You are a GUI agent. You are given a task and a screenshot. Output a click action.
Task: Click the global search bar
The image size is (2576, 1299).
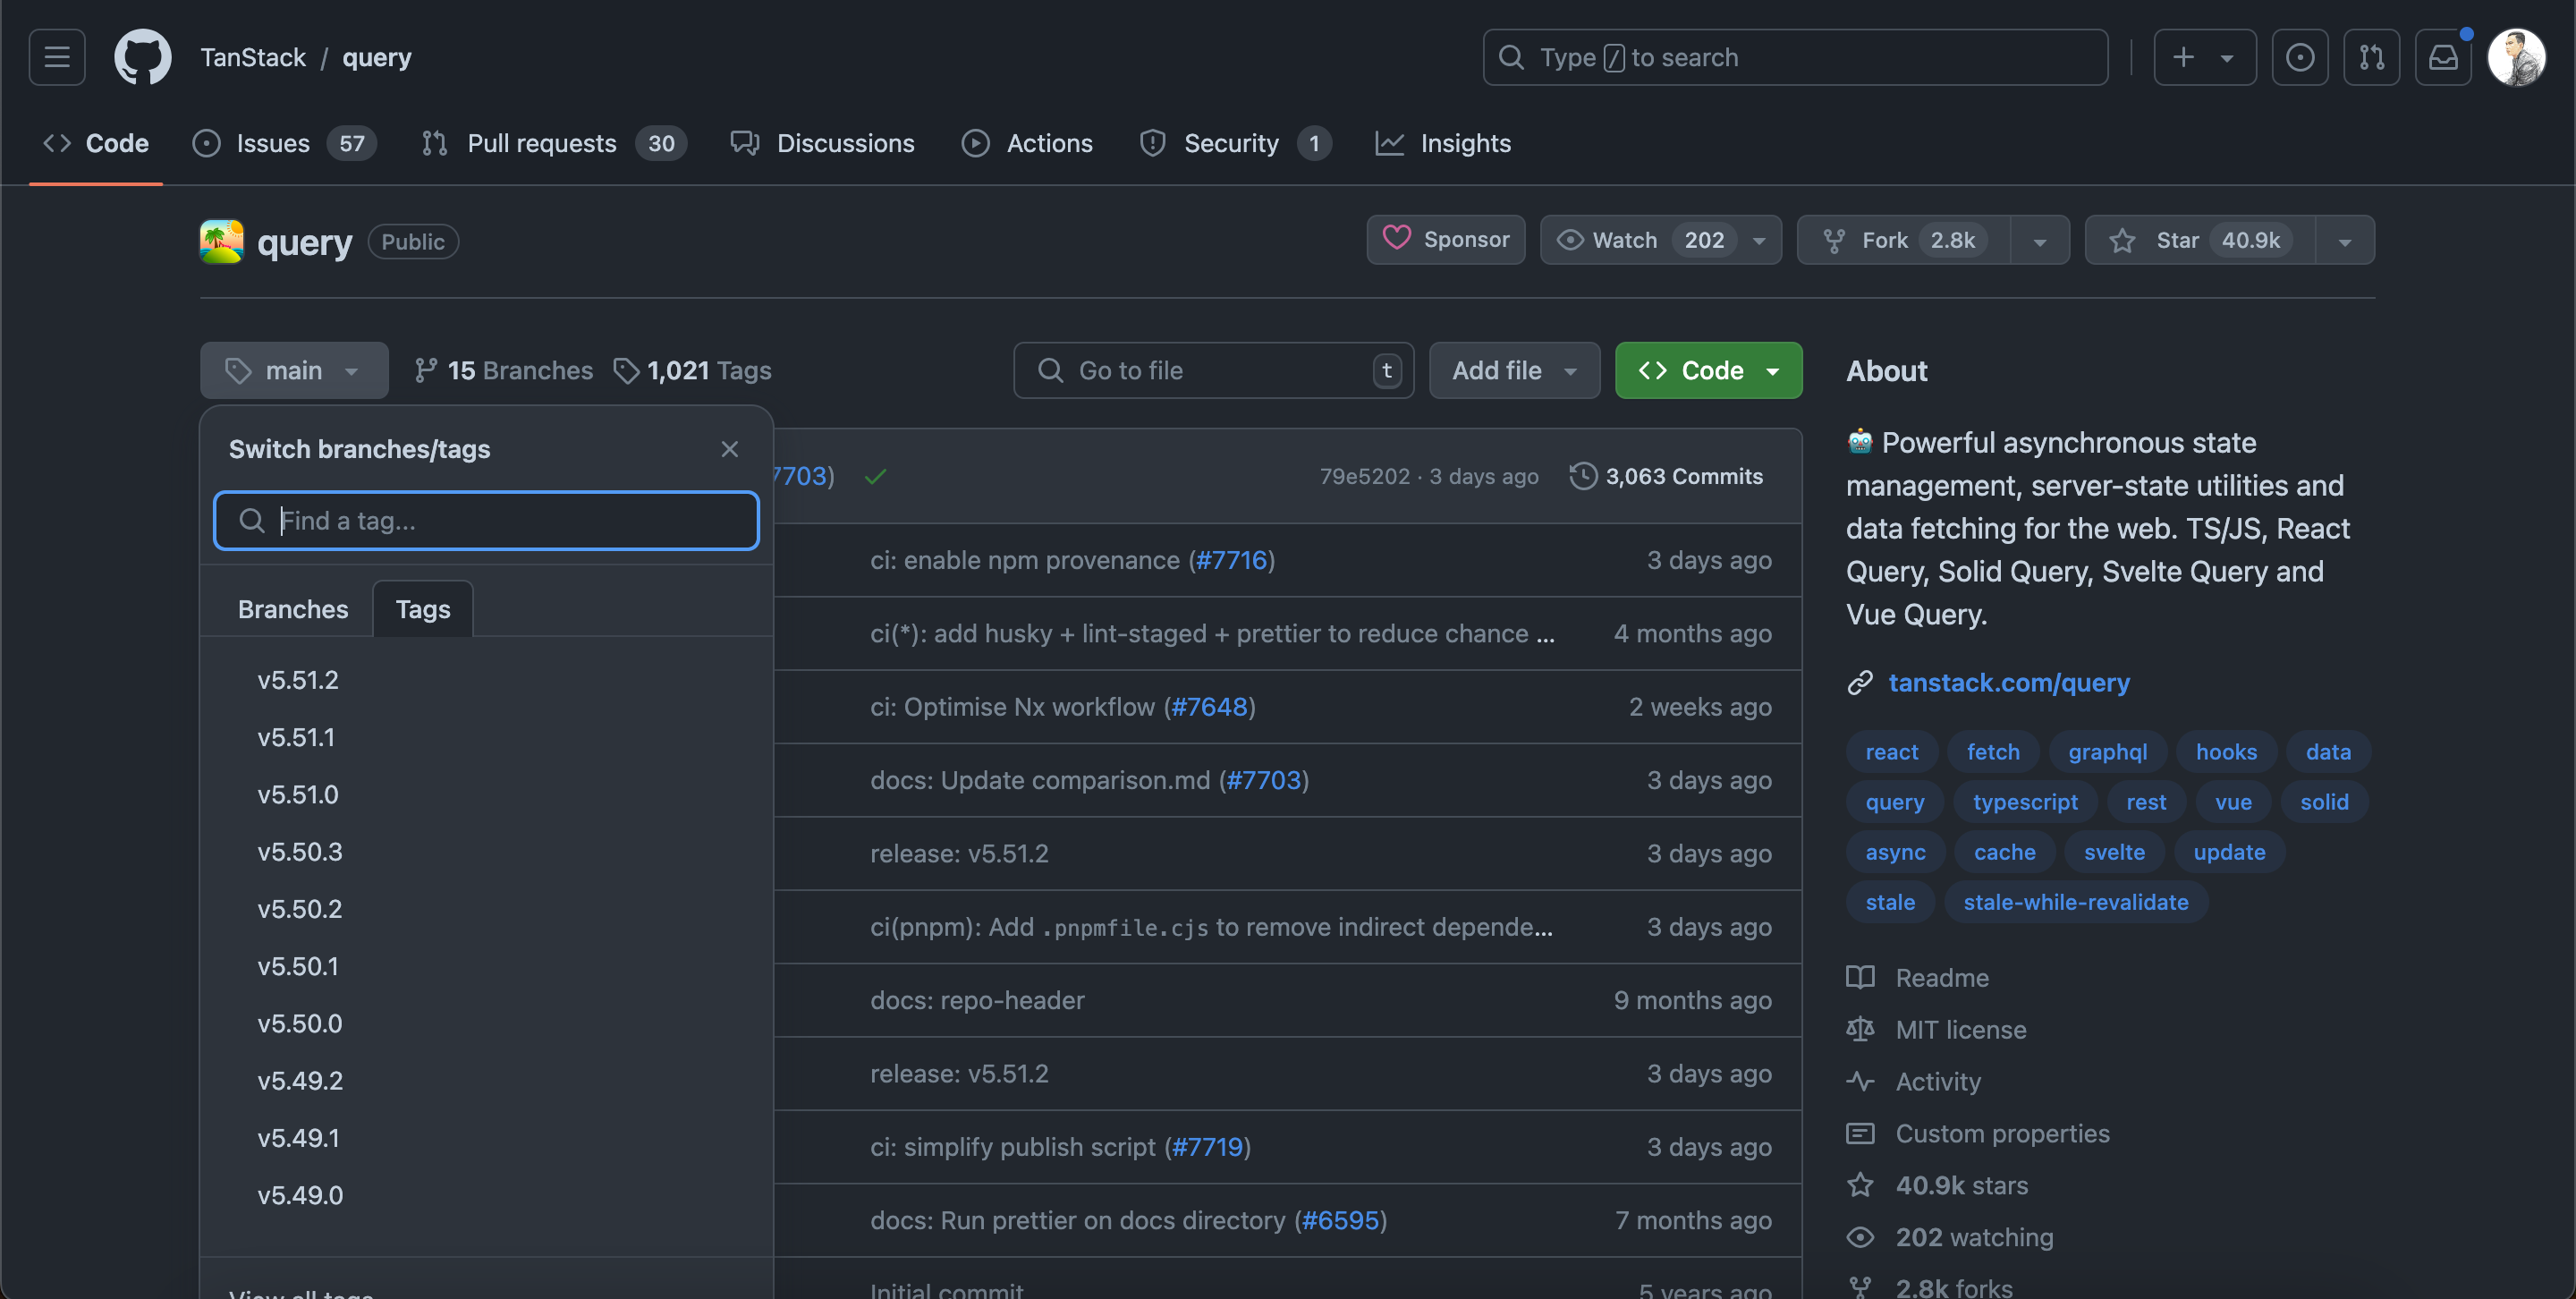1795,57
